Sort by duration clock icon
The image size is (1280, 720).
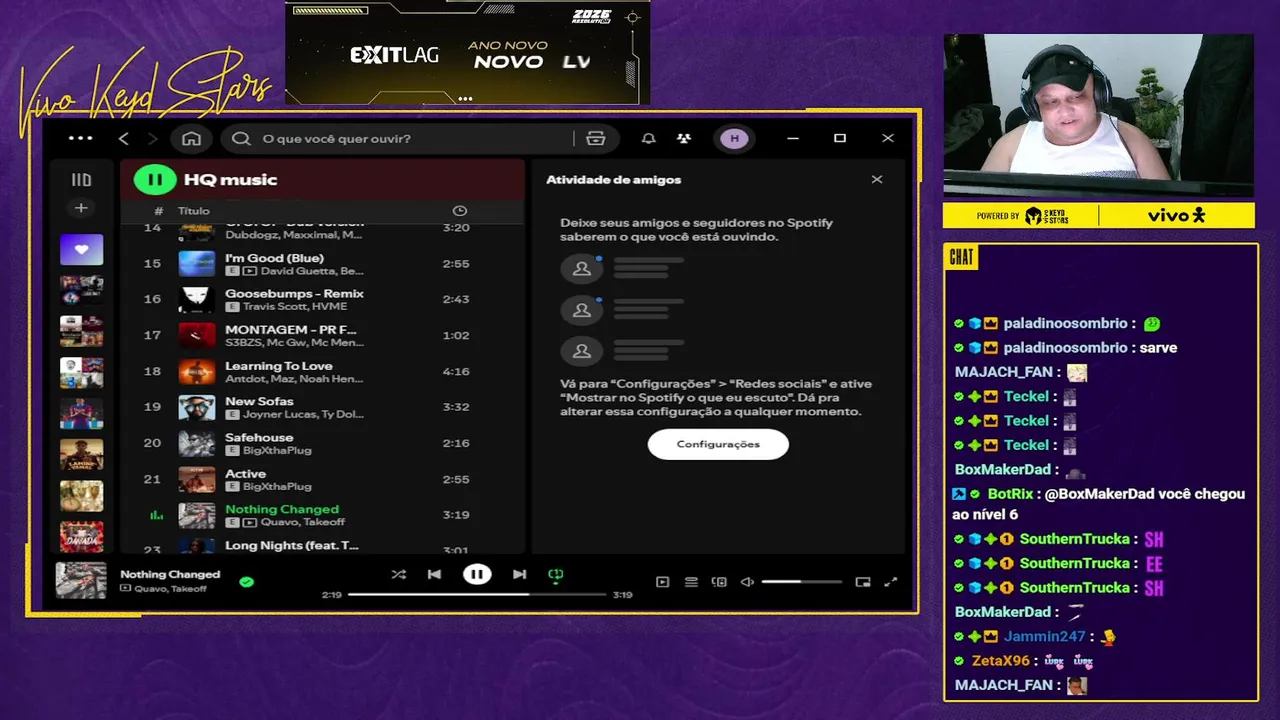pos(459,211)
